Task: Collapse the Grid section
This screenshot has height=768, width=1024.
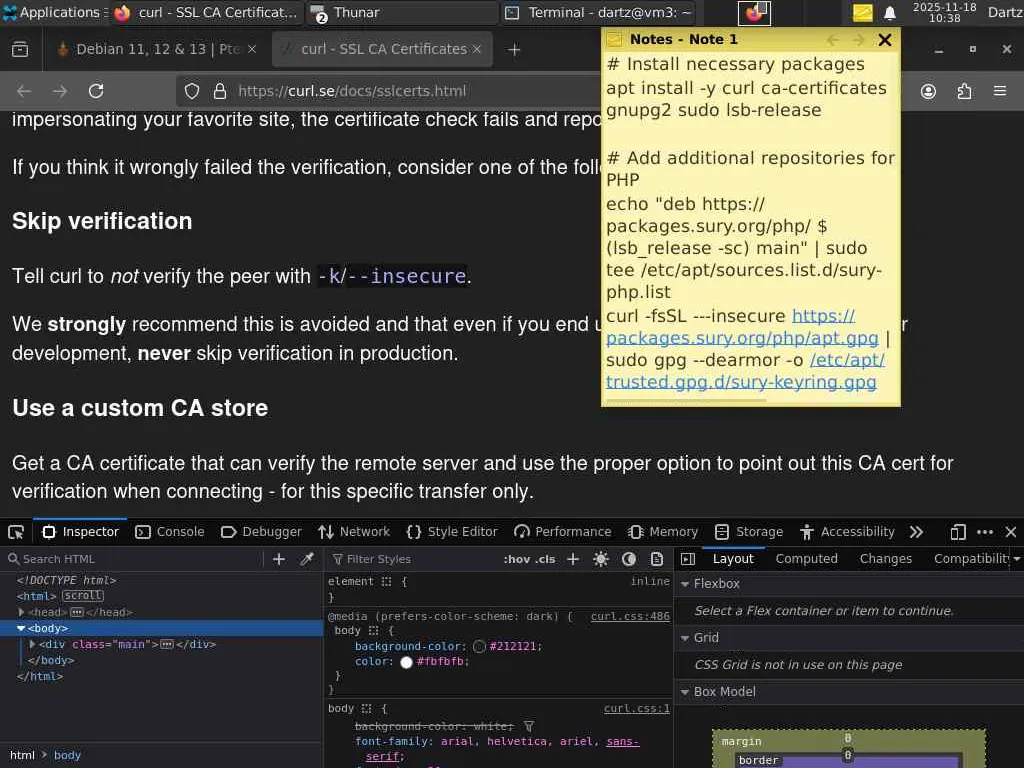Action: 685,637
